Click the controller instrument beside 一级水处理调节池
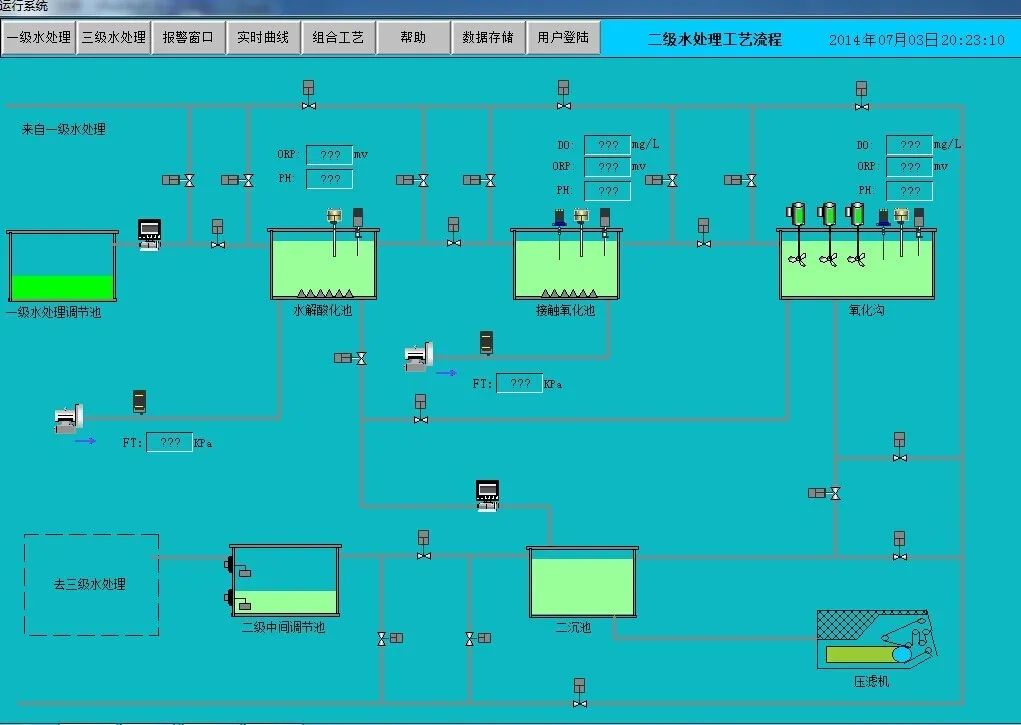This screenshot has width=1021, height=725. tap(149, 230)
